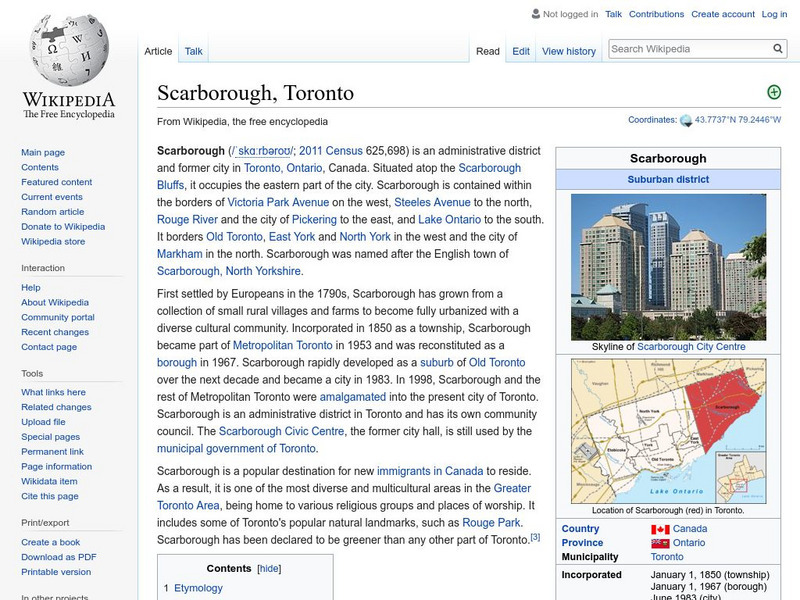800x600 pixels.
Task: Go to the Main page link
Action: (43, 152)
